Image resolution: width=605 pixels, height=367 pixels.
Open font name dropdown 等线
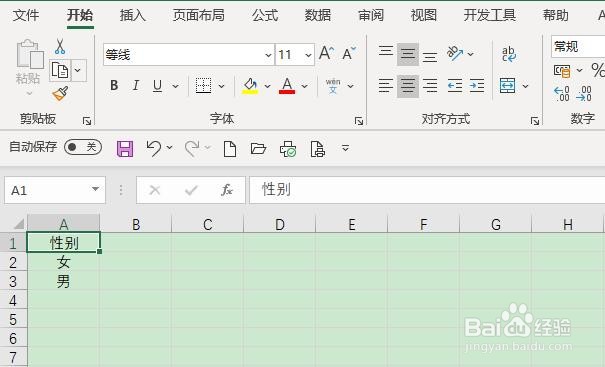[x=269, y=55]
